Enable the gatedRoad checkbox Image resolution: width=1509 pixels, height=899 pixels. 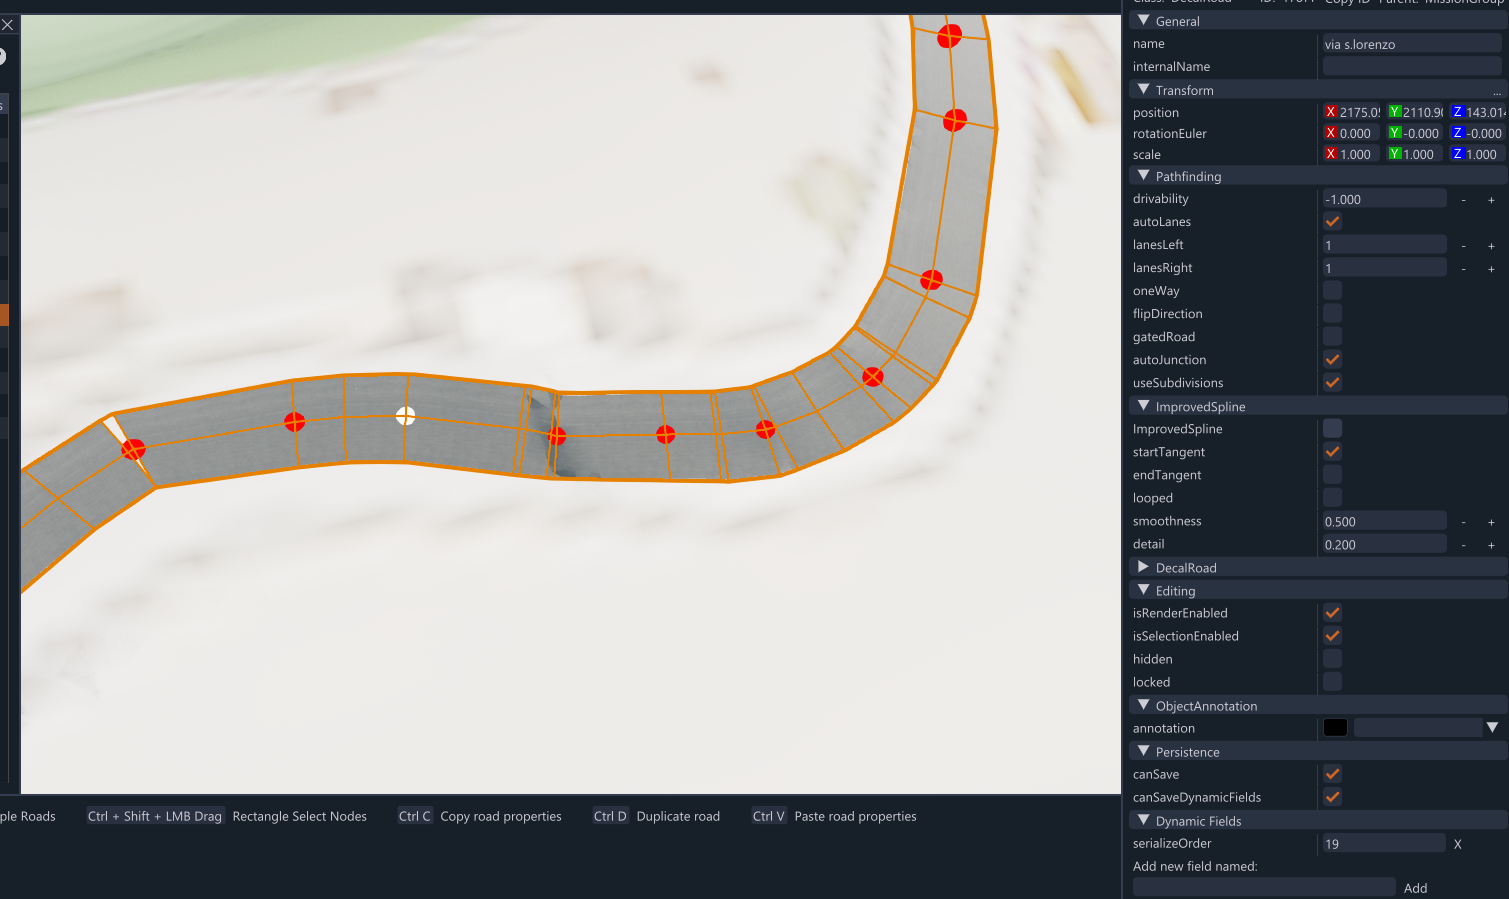tap(1333, 337)
